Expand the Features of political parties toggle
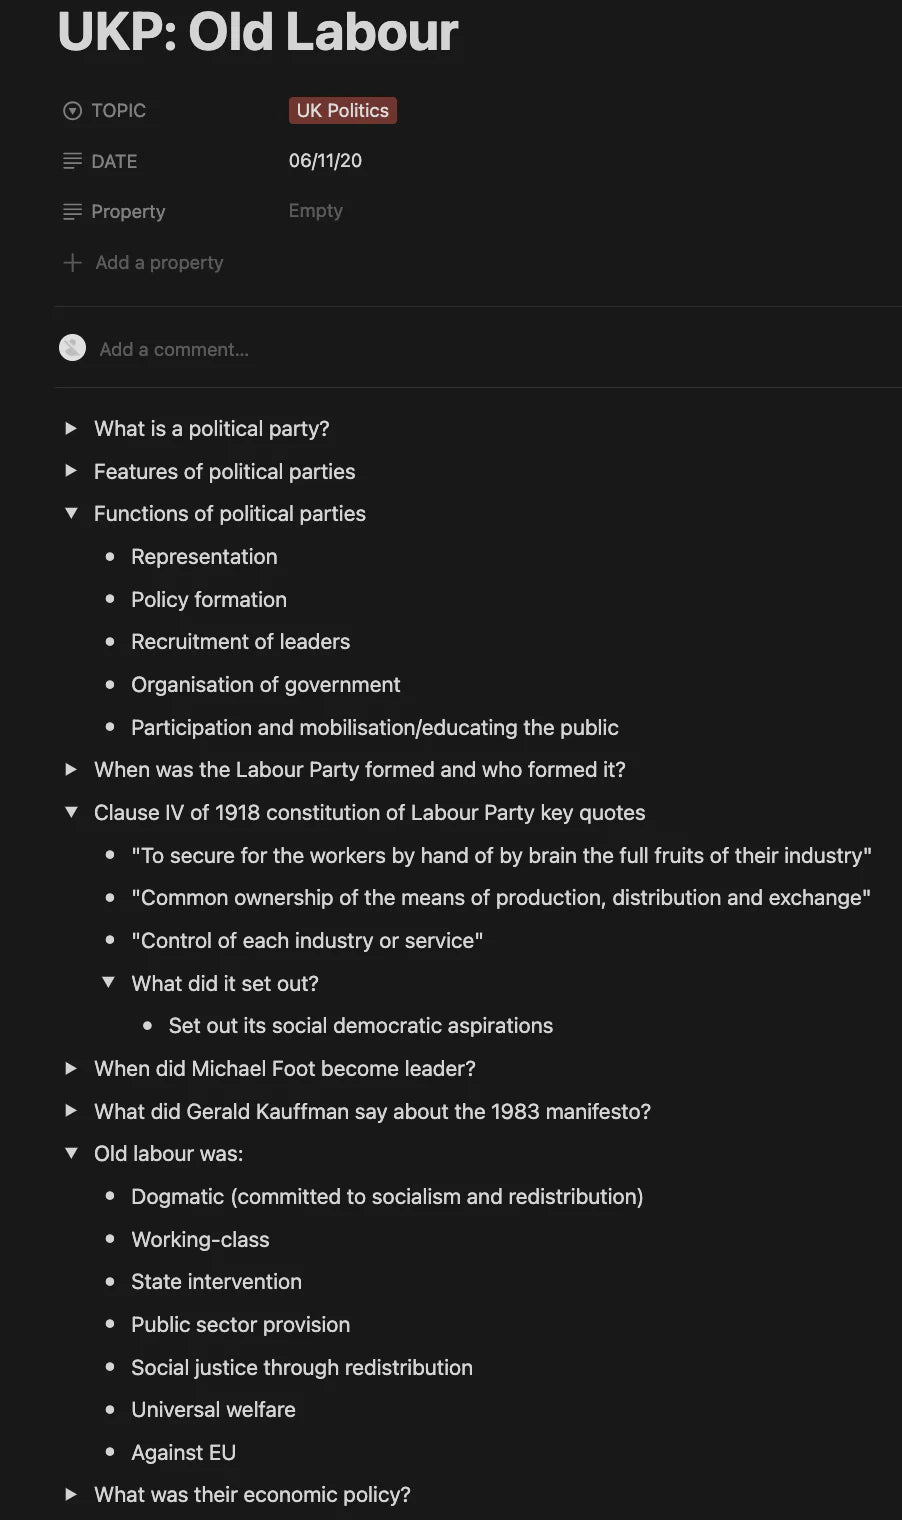 pyautogui.click(x=71, y=471)
